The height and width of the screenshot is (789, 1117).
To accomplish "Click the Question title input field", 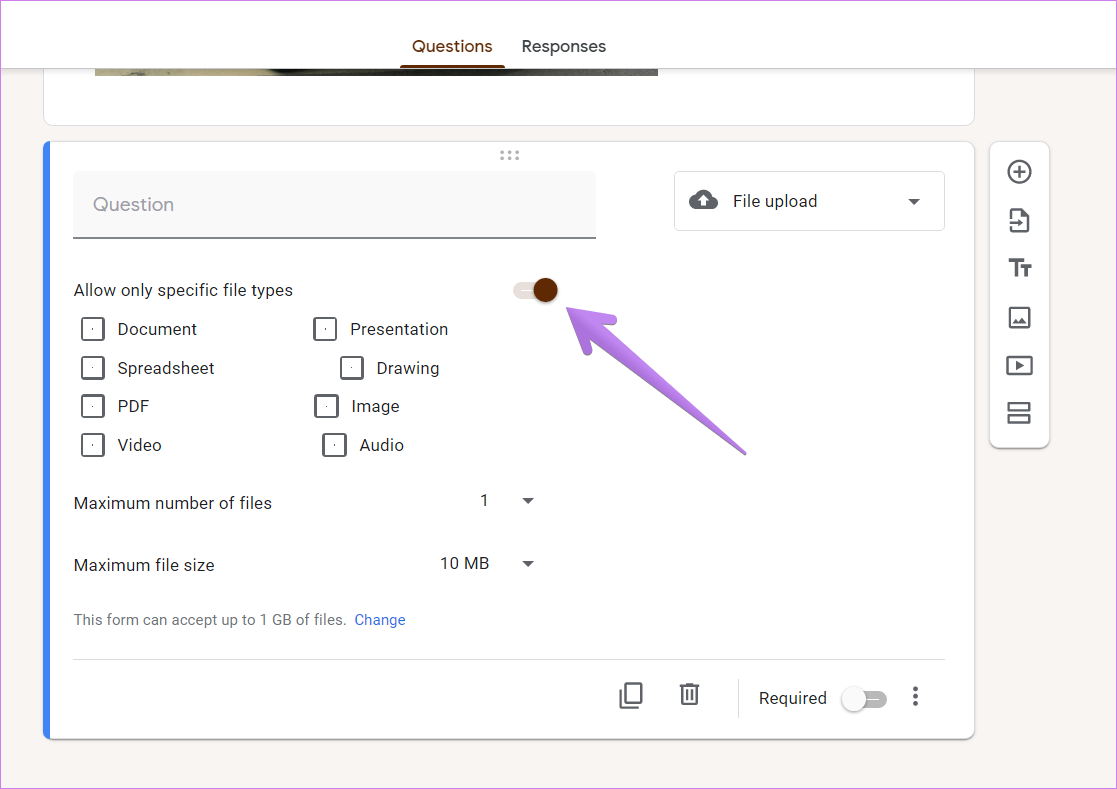I will [334, 205].
